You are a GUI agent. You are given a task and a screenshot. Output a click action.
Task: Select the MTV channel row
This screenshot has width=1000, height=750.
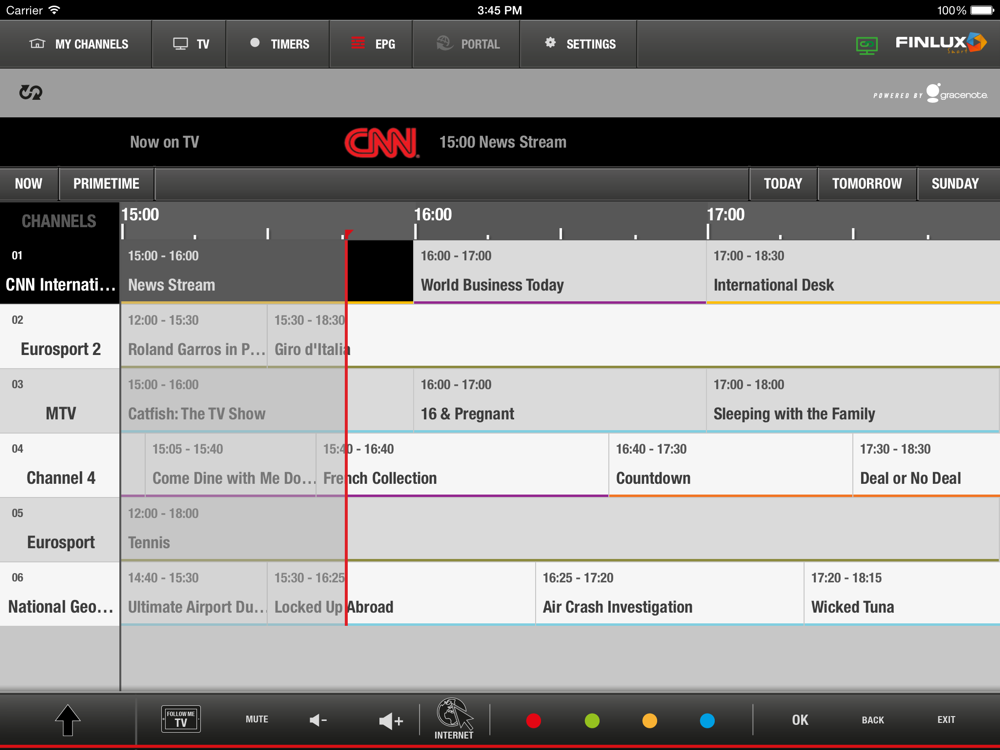tap(60, 401)
